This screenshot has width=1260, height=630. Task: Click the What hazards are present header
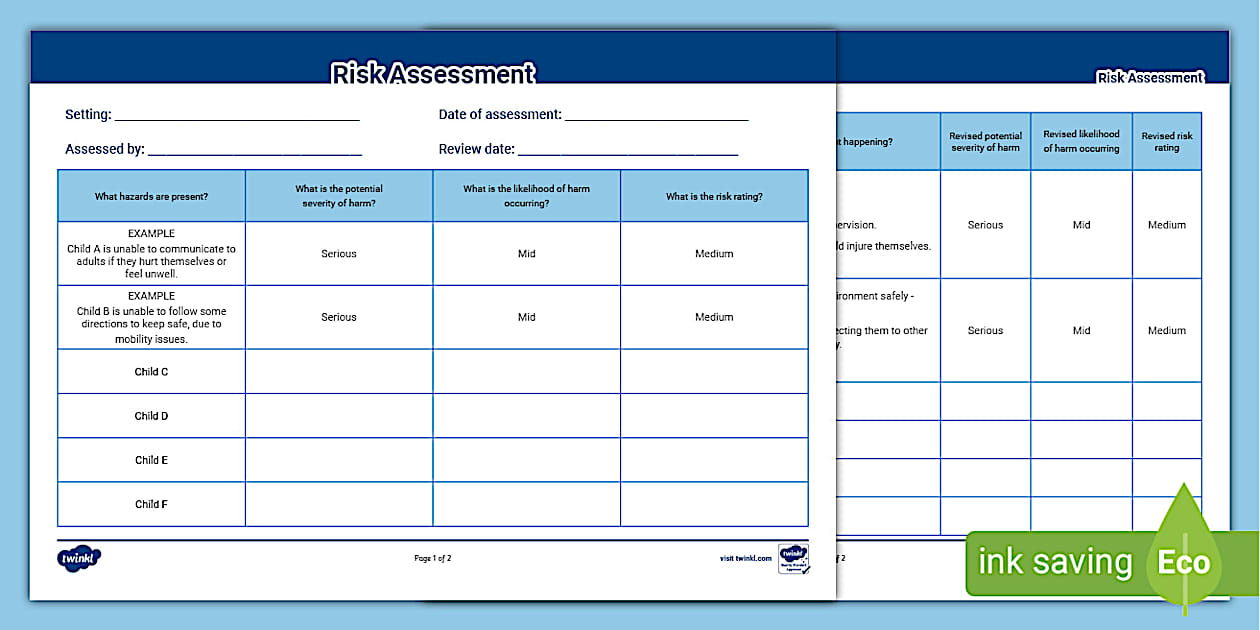(150, 196)
